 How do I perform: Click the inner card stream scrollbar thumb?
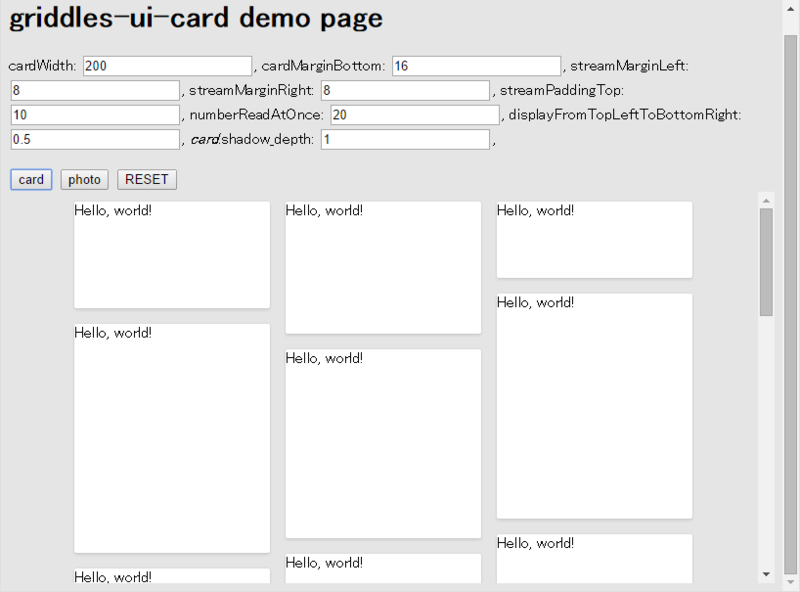coord(766,262)
